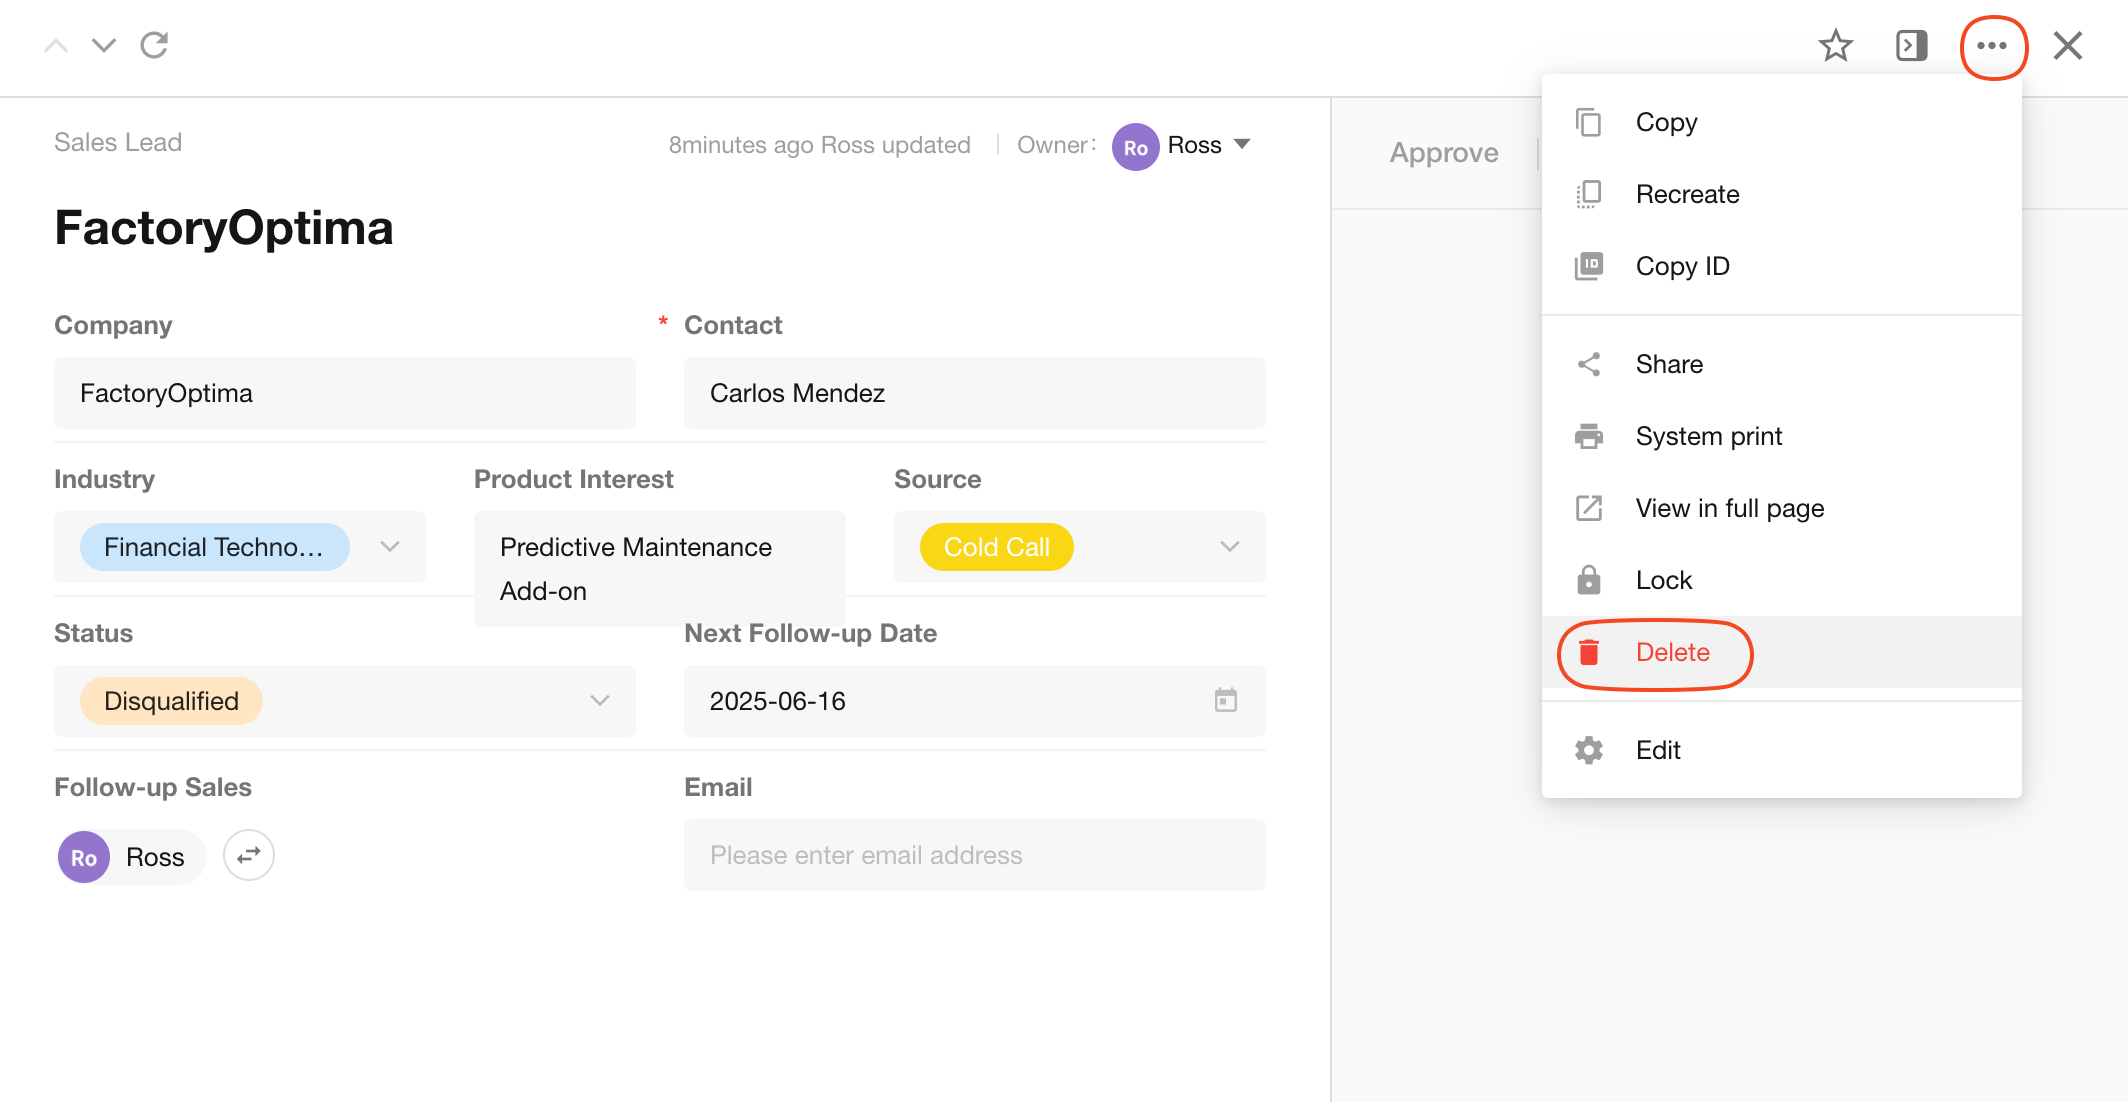
Task: Go to next record with down arrow
Action: click(x=104, y=45)
